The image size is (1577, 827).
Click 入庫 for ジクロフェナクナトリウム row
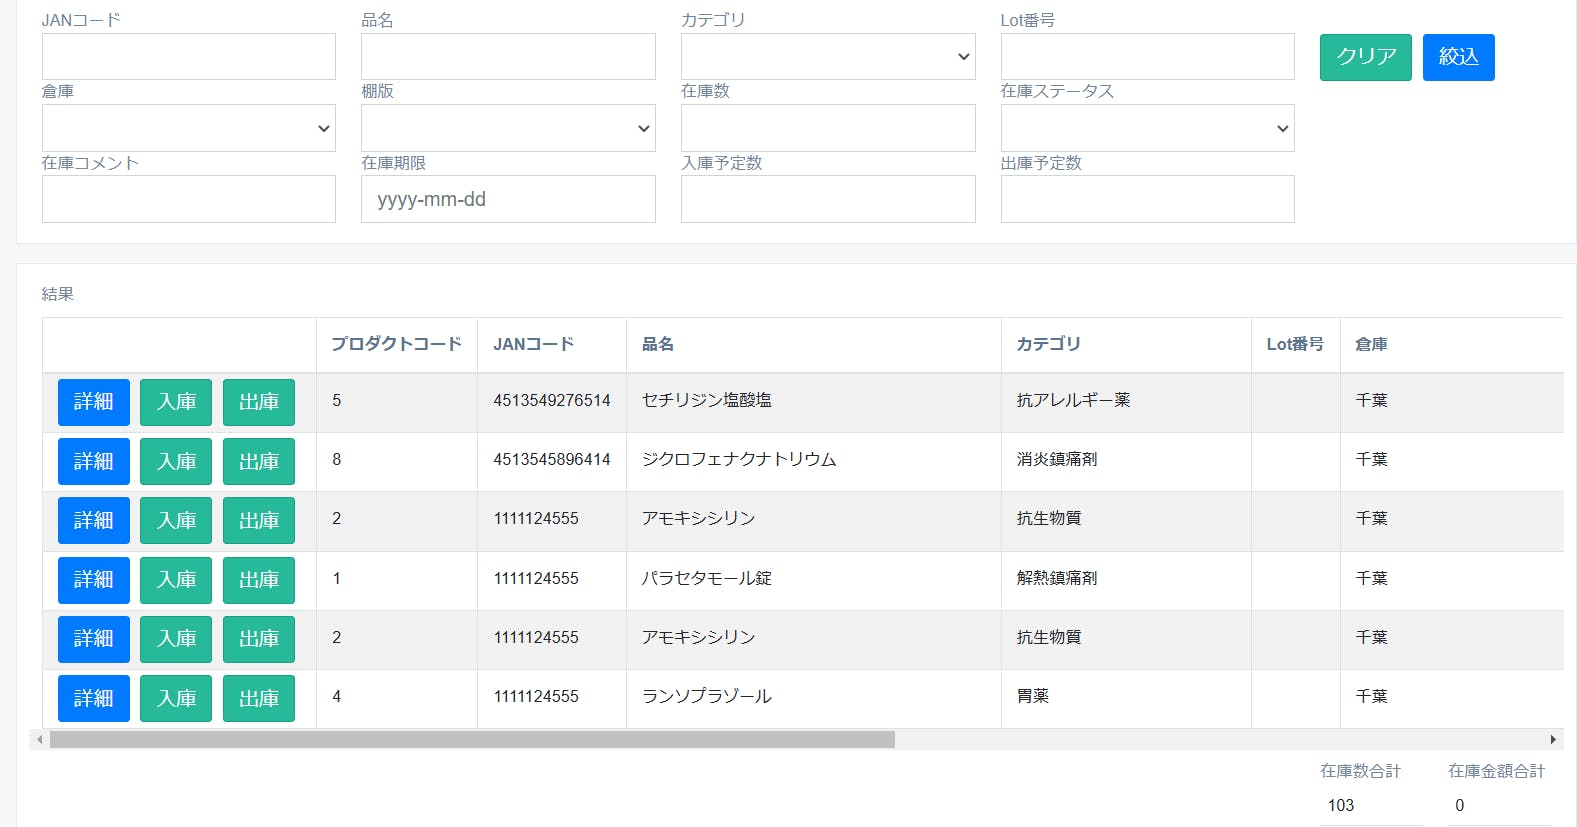coord(176,461)
